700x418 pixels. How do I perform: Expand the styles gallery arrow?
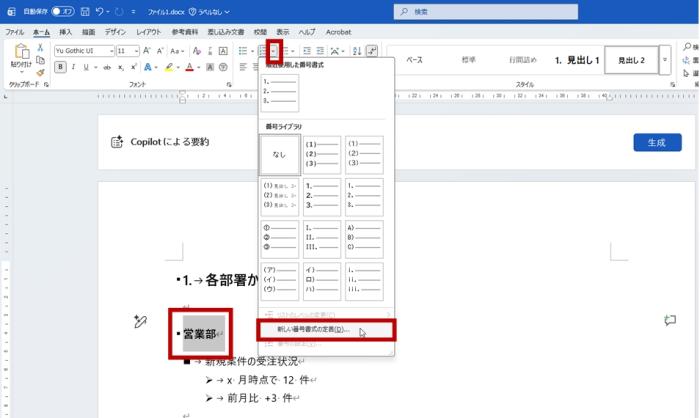coord(666,61)
